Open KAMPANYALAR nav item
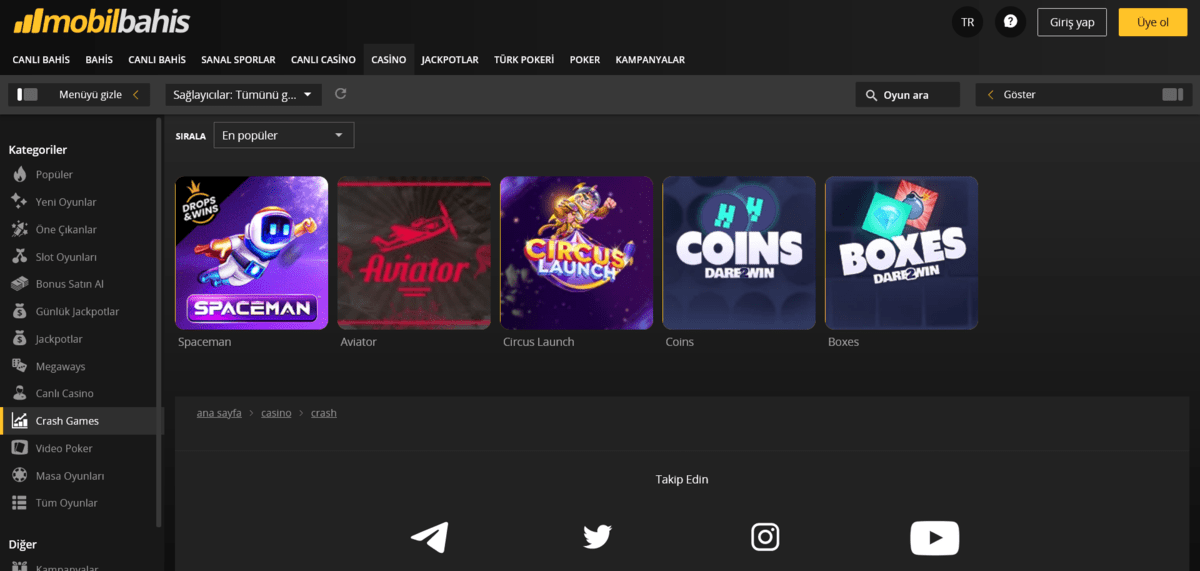 click(x=650, y=60)
